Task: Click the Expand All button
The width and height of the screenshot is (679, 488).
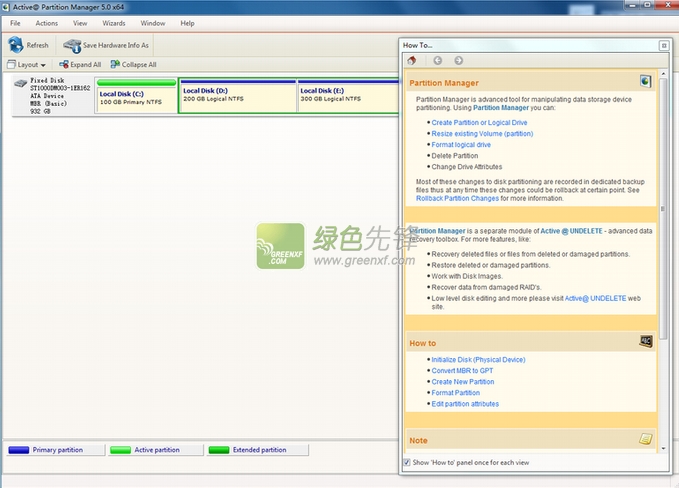Action: pos(80,65)
